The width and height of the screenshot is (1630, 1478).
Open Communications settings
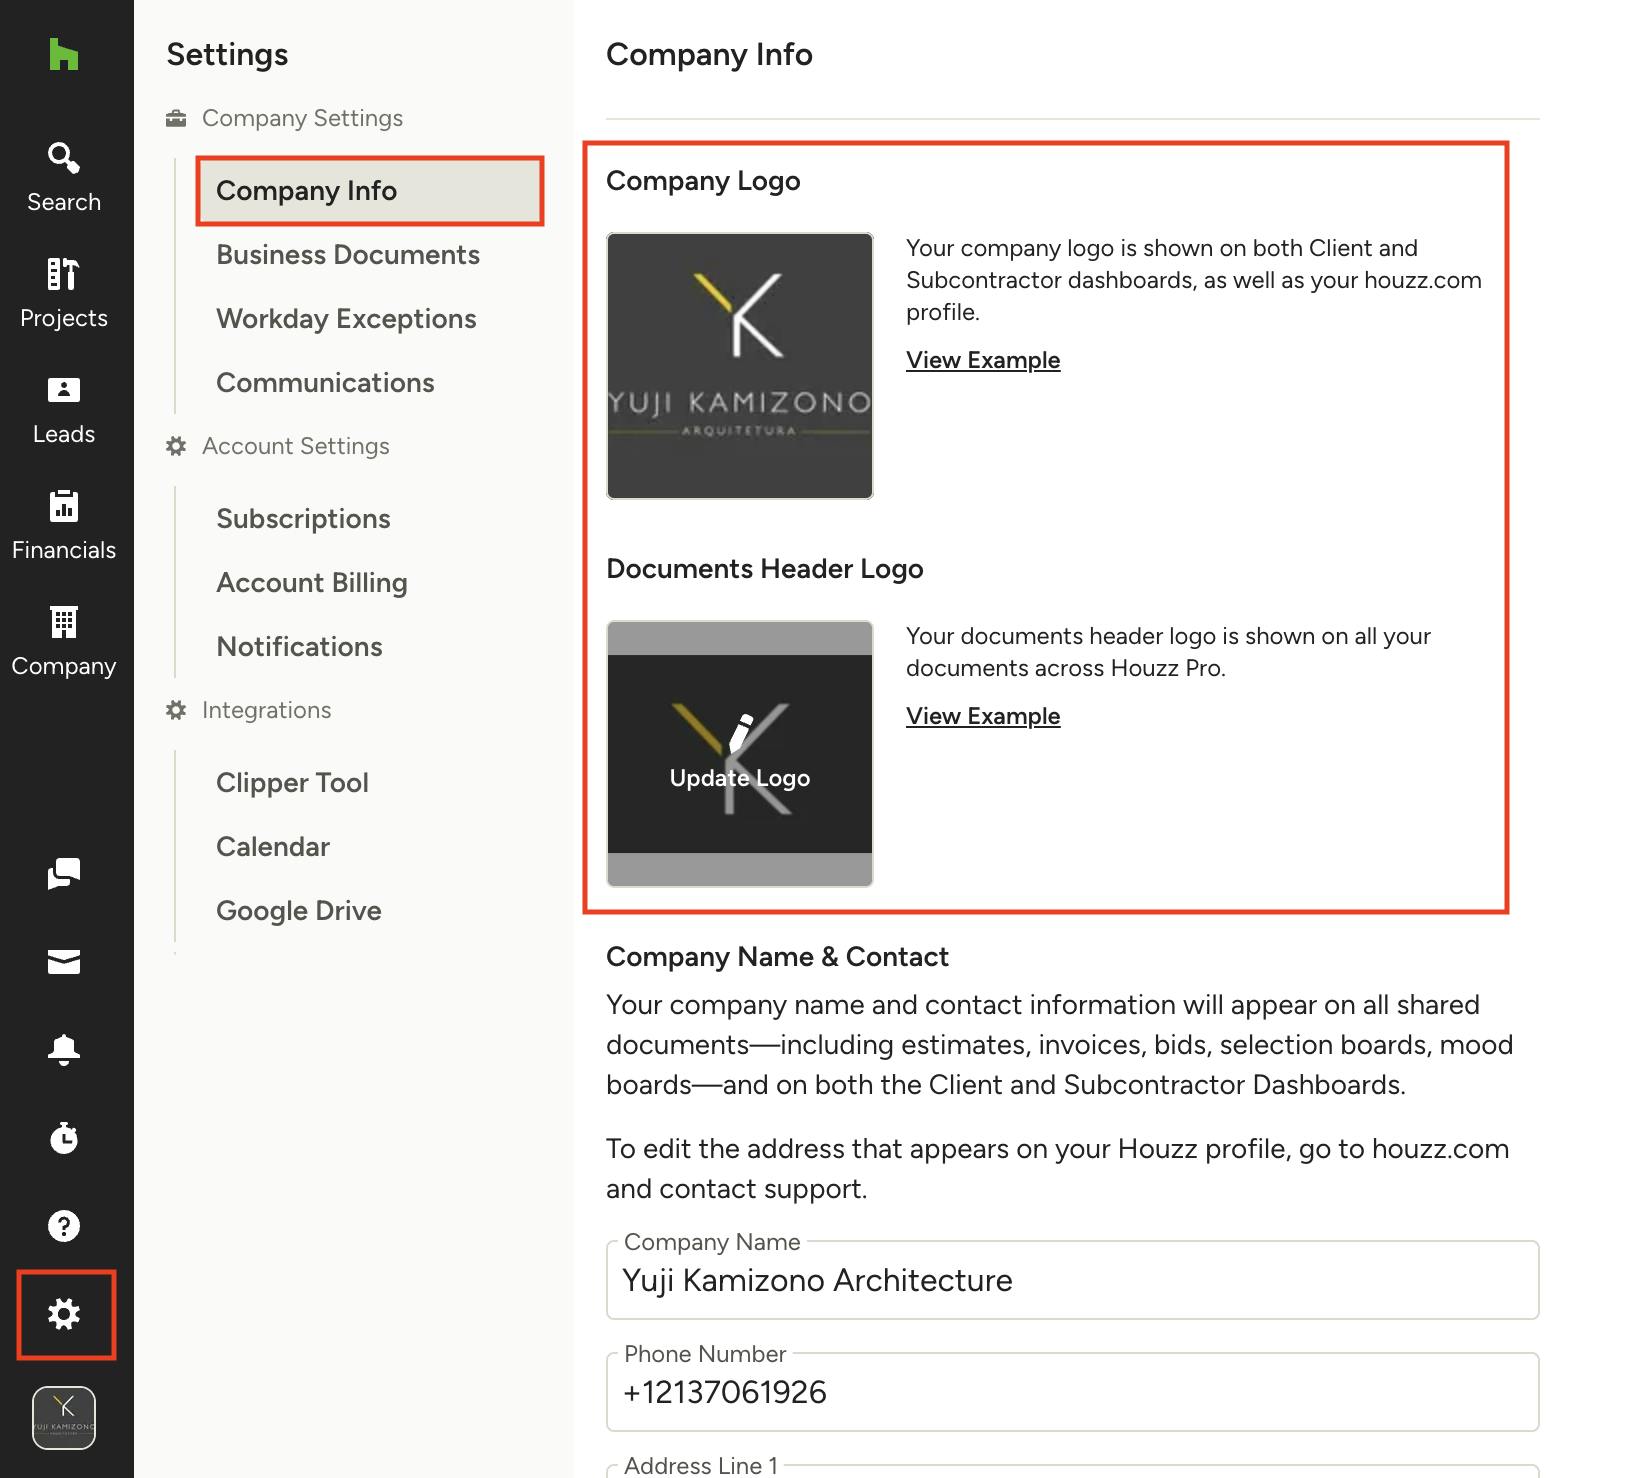pyautogui.click(x=325, y=382)
